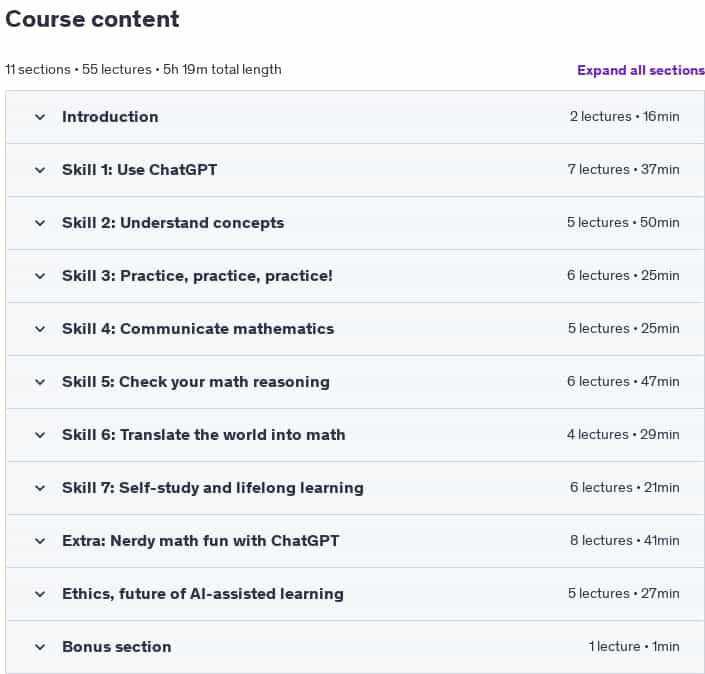Click '2 lectures • 16min' in Introduction row
Viewport: 705px width, 674px height.
click(625, 116)
